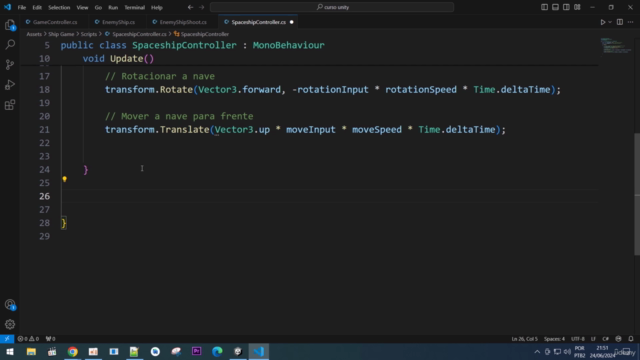The height and width of the screenshot is (360, 640).
Task: Open the notifications bell in status bar
Action: click(631, 339)
